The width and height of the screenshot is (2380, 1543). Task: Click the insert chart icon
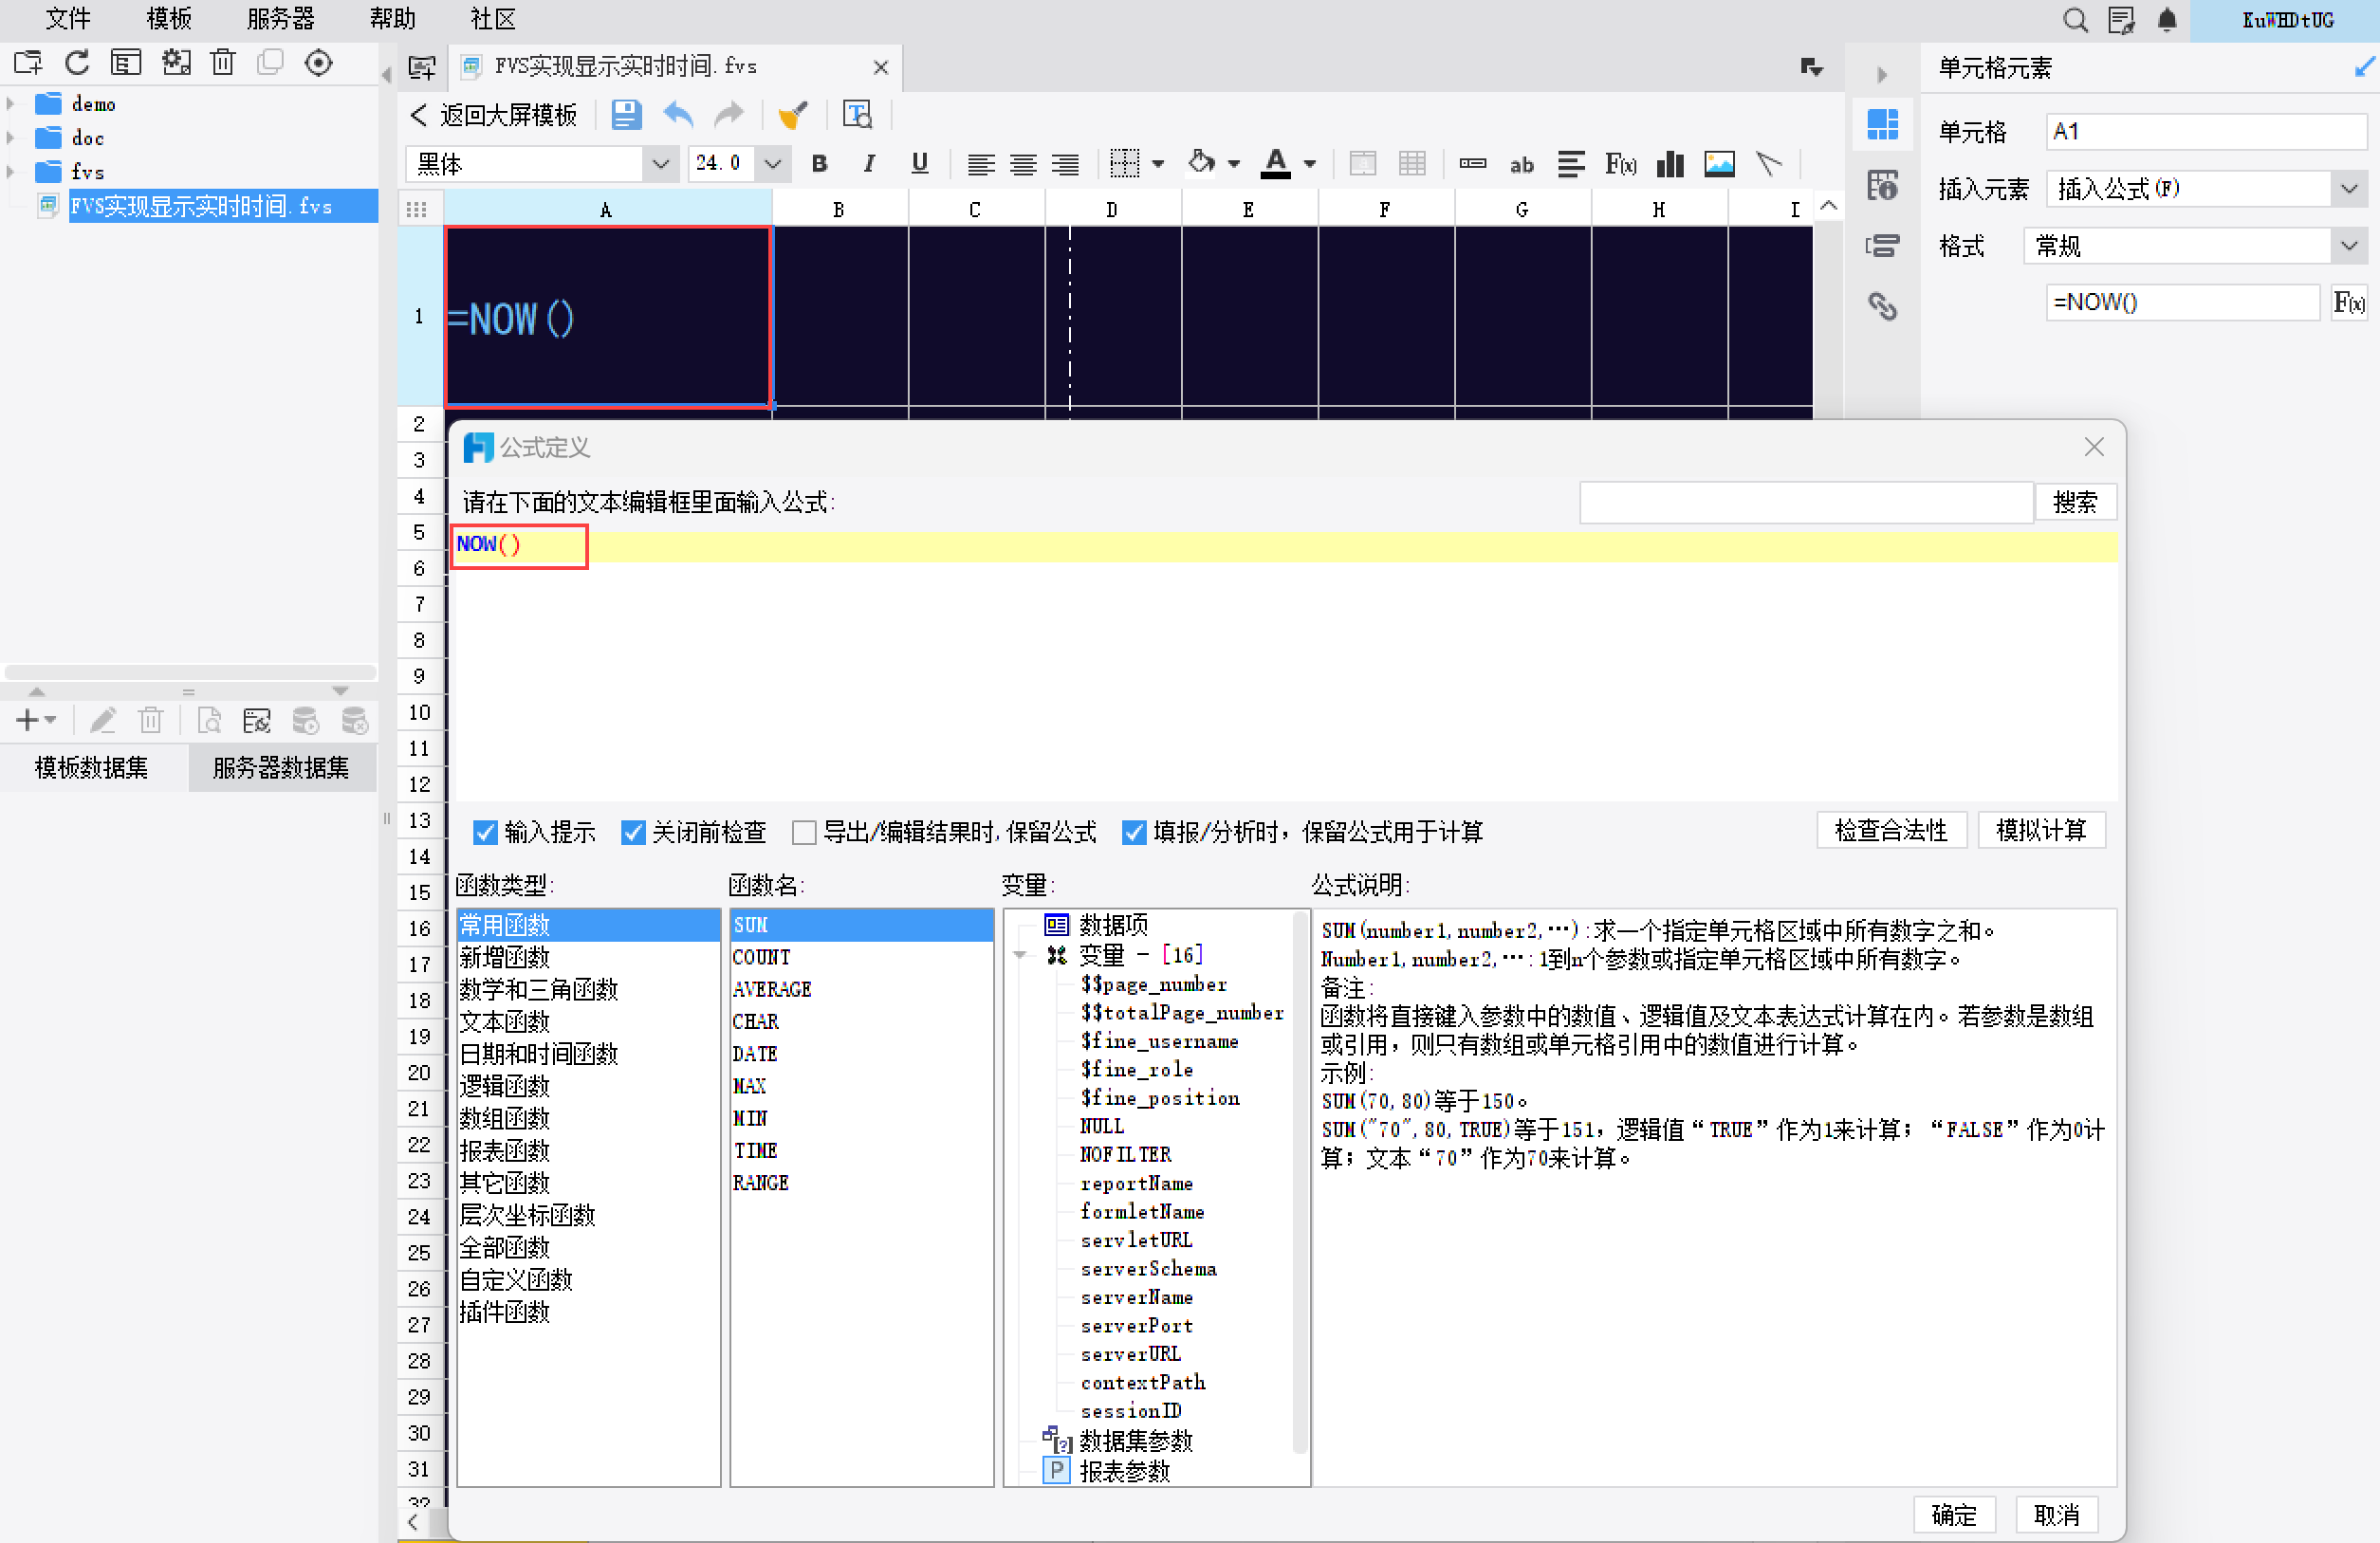click(1670, 164)
